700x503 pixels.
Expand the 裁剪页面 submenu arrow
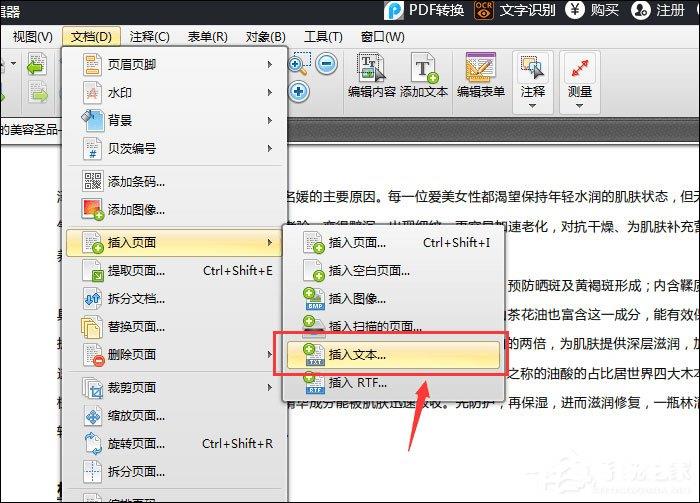click(270, 387)
